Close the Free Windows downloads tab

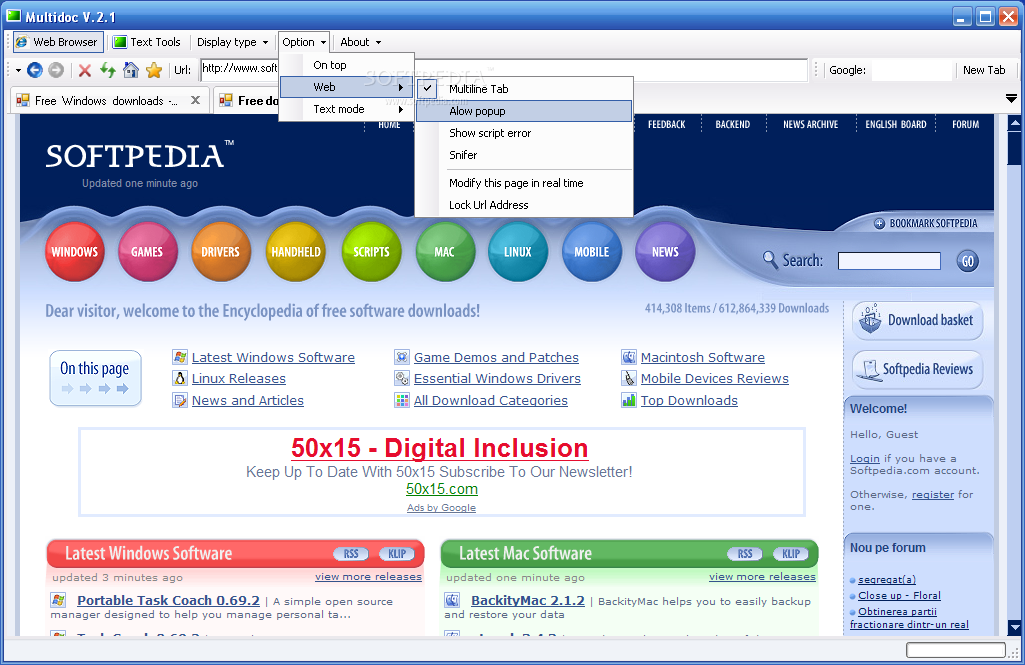[195, 100]
